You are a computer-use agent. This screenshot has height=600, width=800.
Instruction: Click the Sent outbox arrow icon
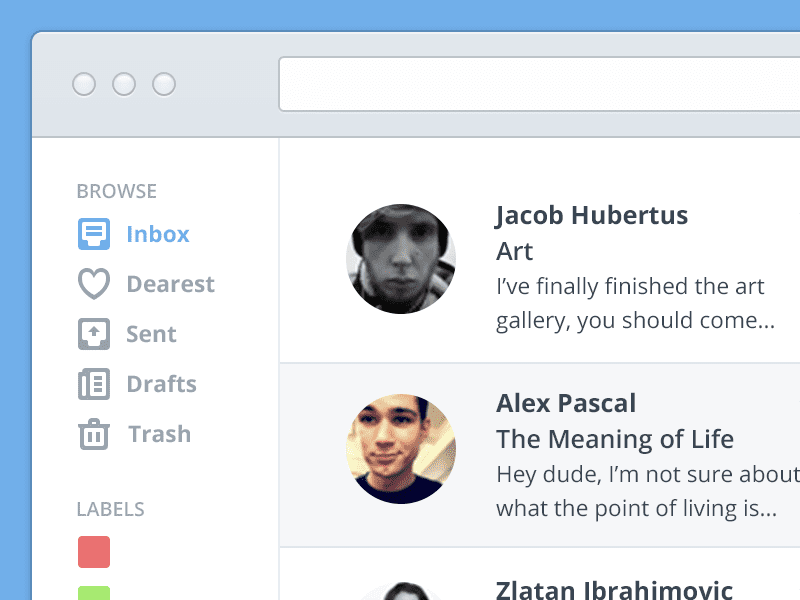point(94,334)
